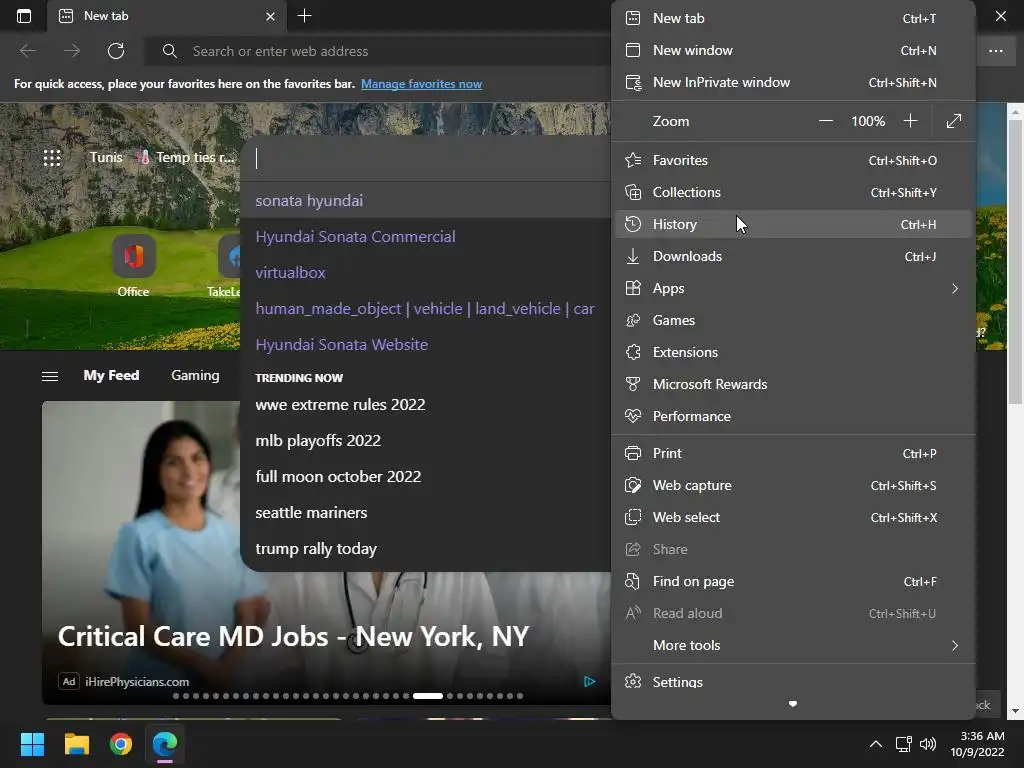Expand the Apps submenu

(x=793, y=288)
